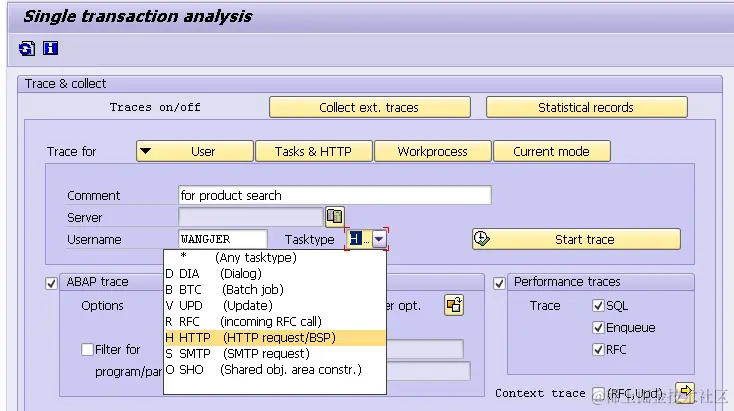Click the Current mode button
734x411 pixels.
coord(552,151)
